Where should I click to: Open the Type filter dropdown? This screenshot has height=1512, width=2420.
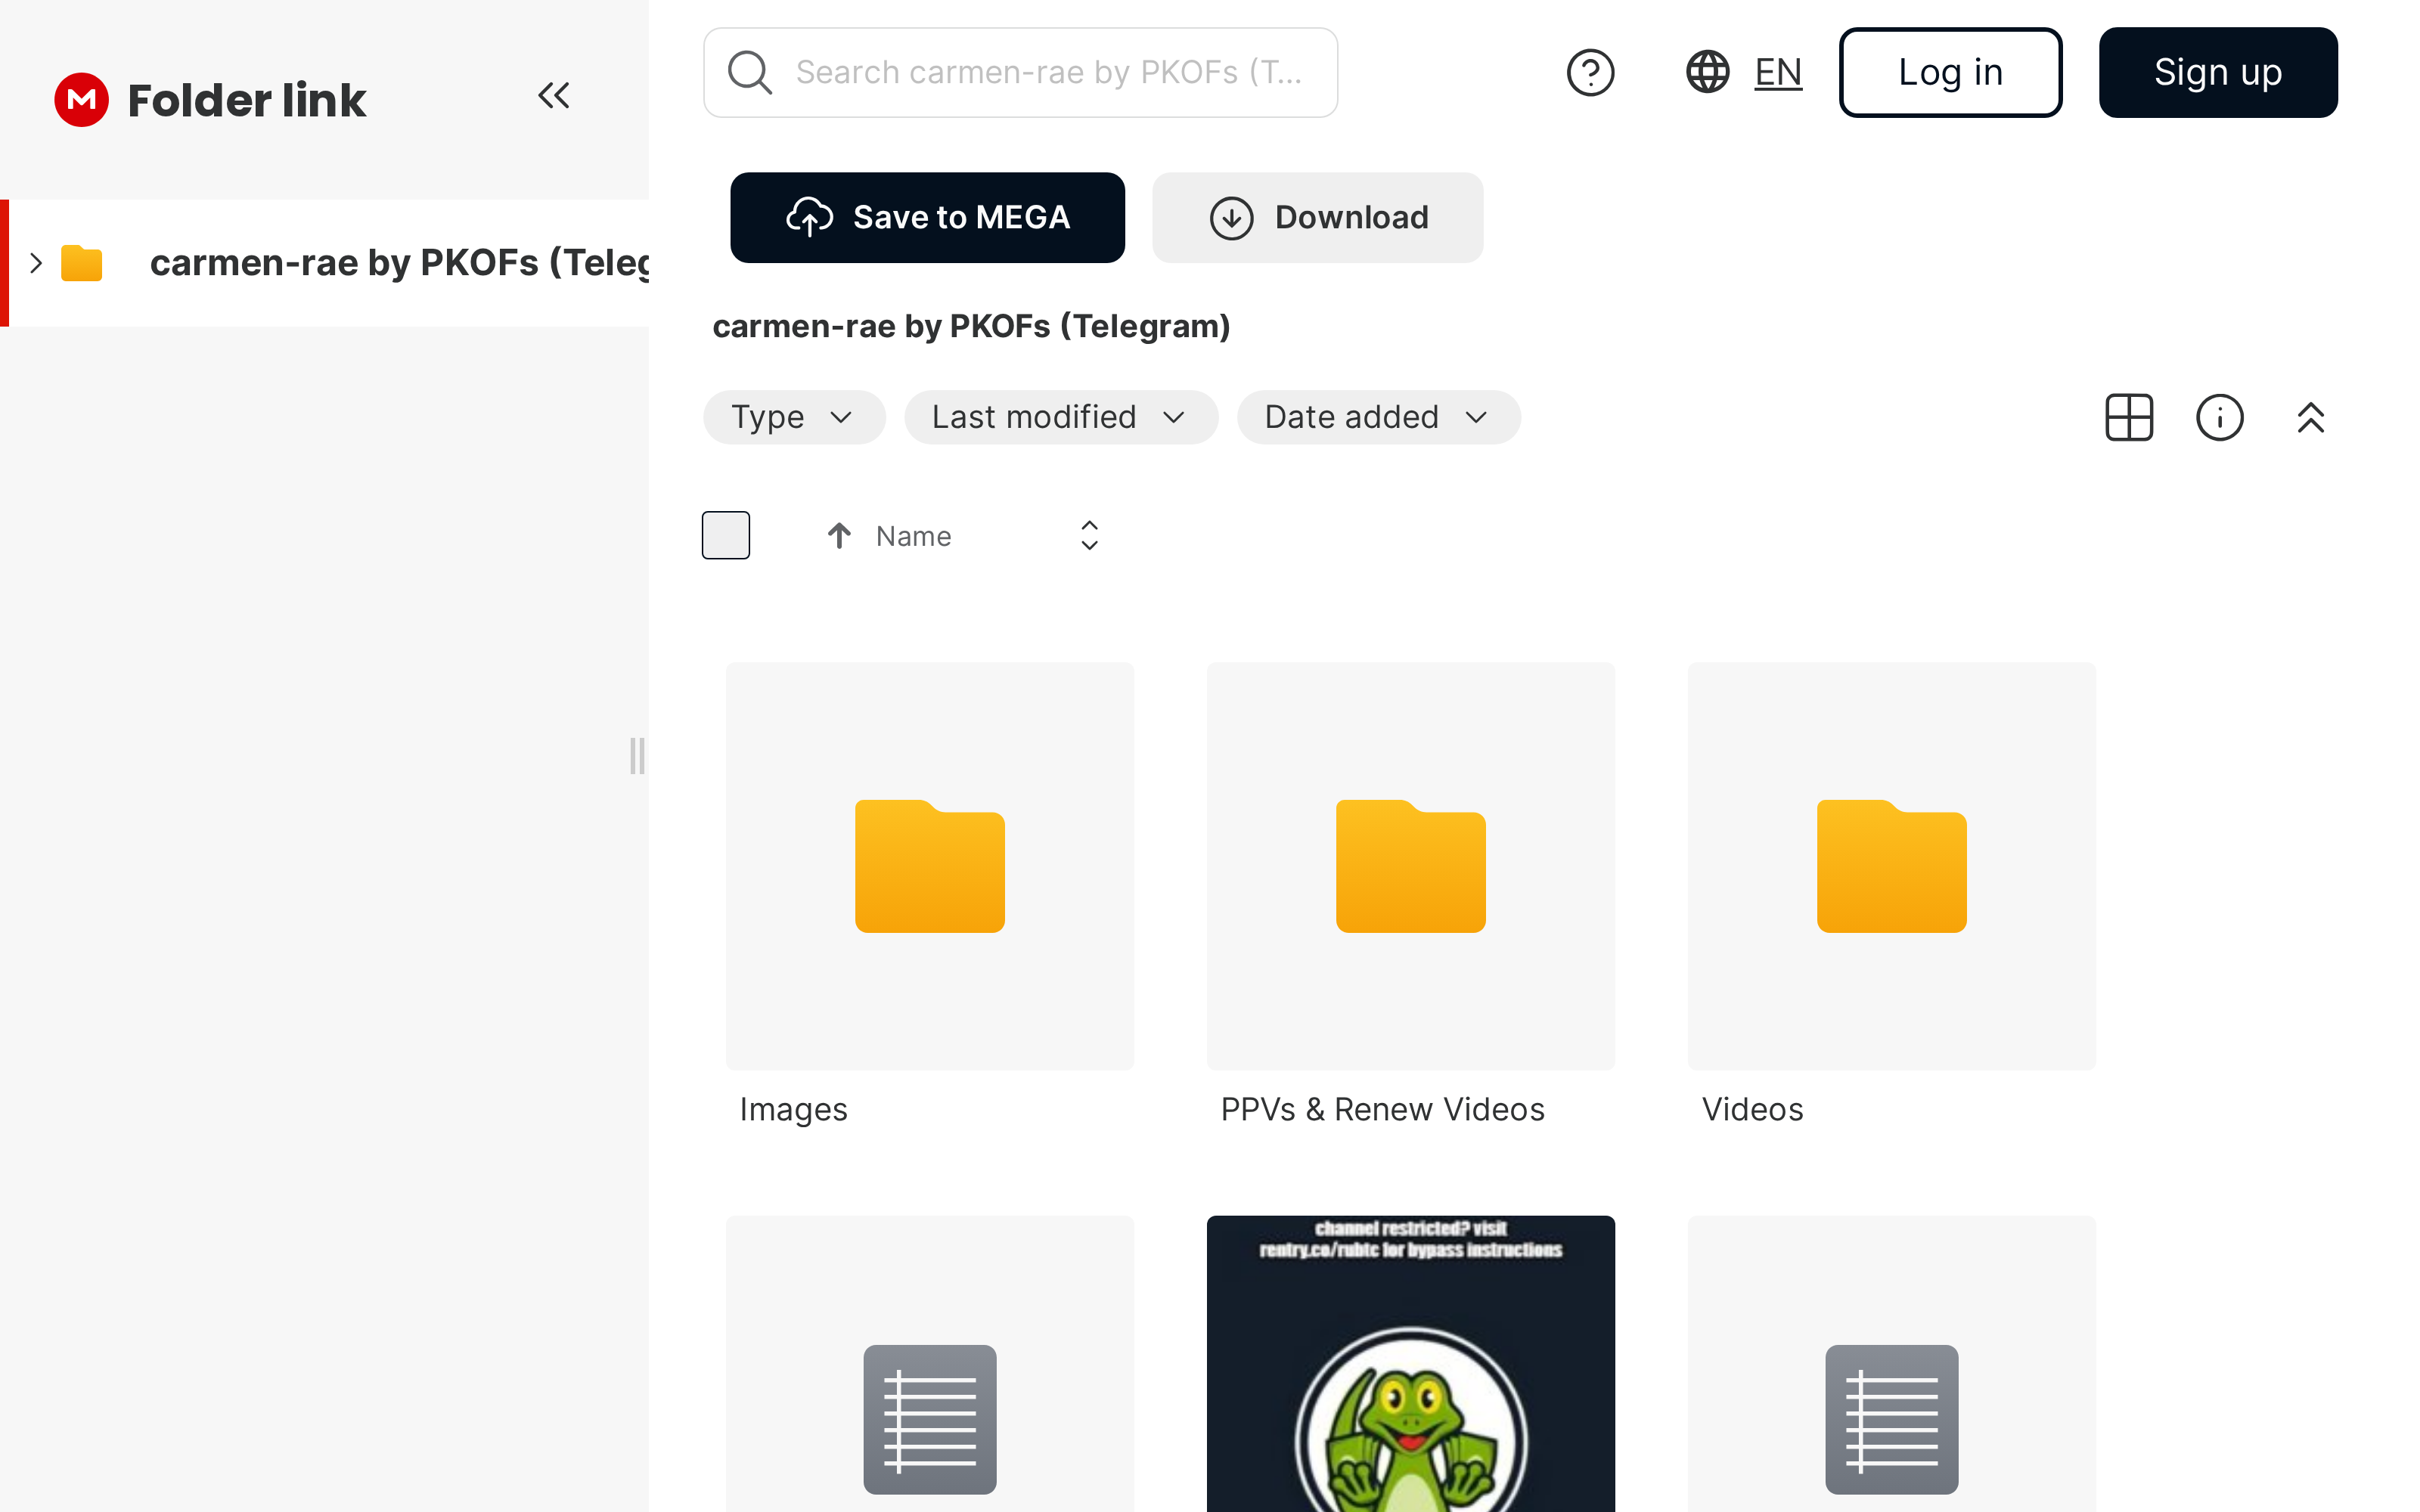pyautogui.click(x=794, y=417)
